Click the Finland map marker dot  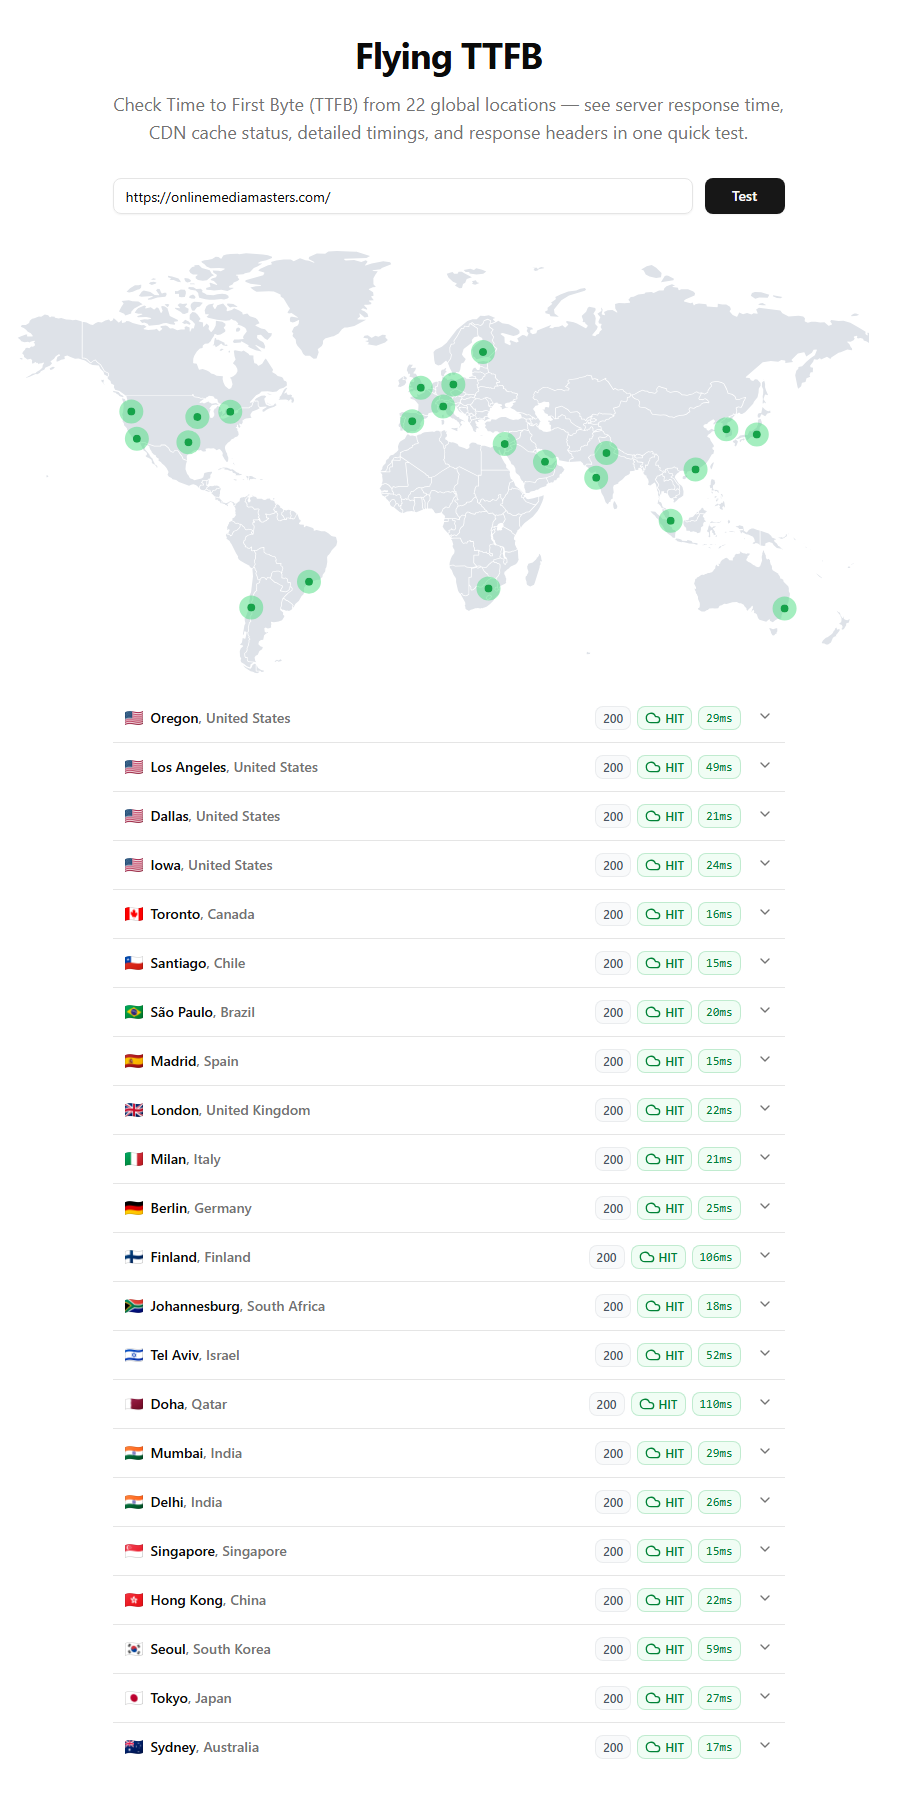[483, 352]
